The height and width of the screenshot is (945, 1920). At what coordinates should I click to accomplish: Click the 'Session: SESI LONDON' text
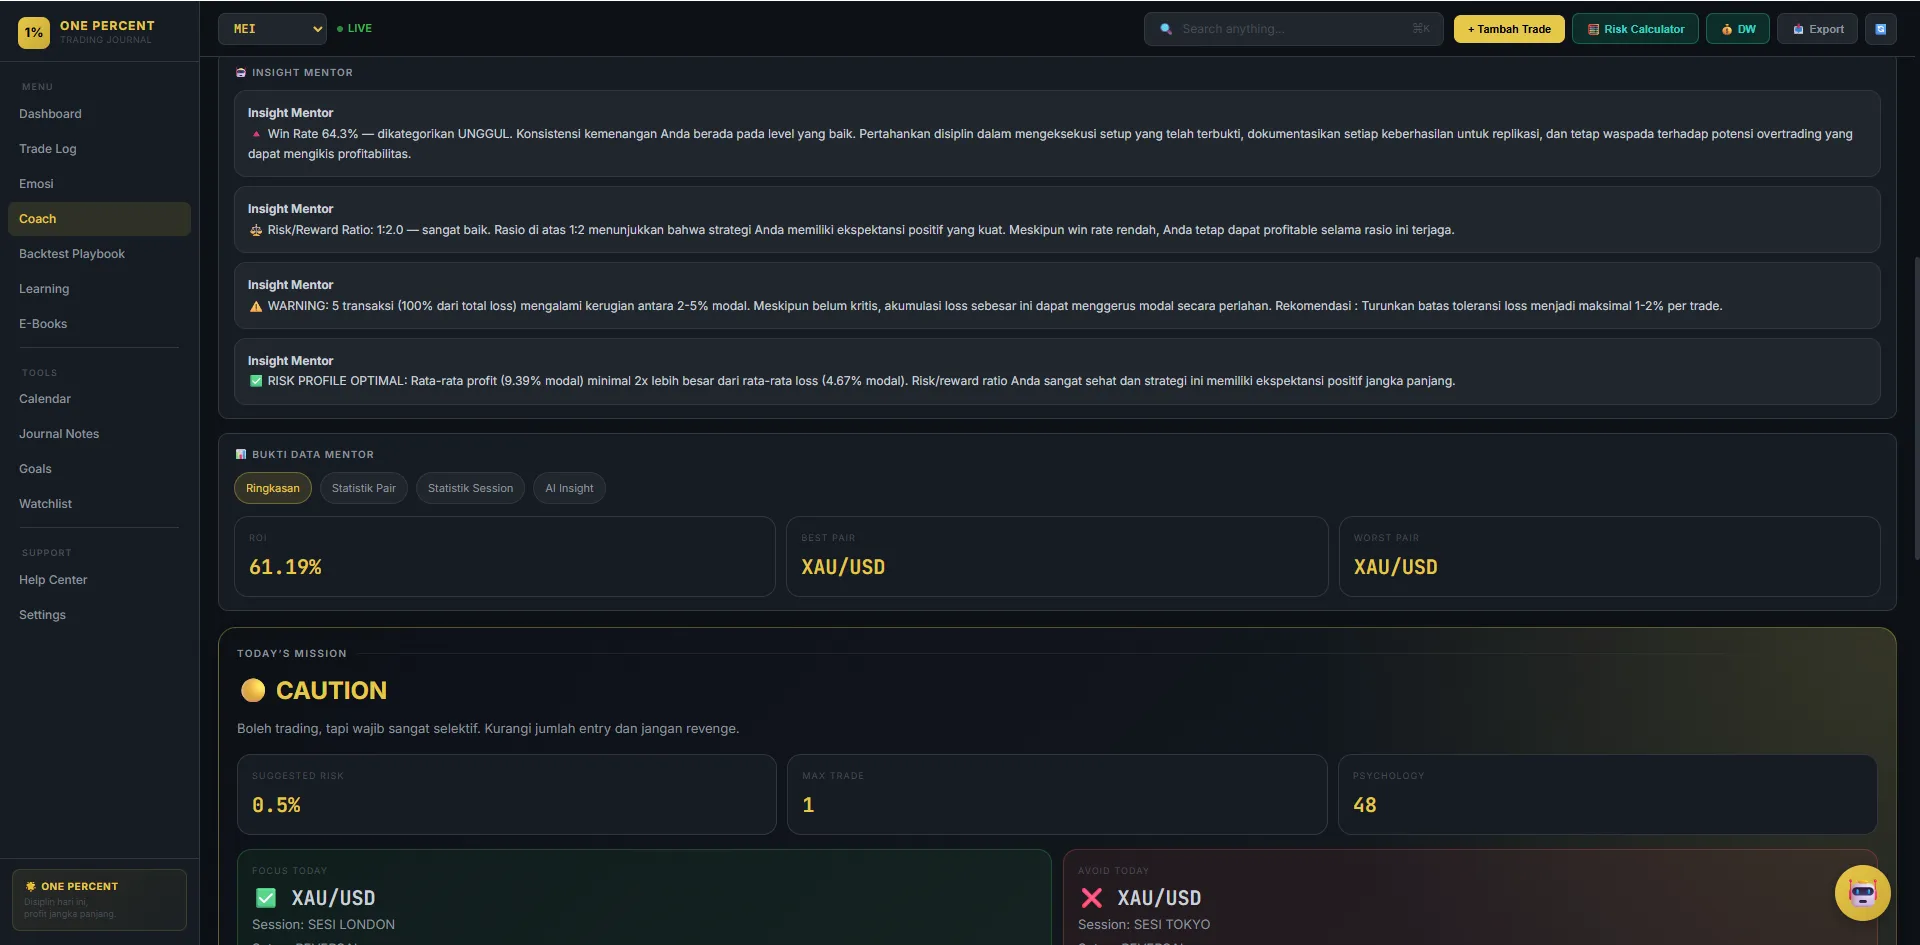click(323, 925)
